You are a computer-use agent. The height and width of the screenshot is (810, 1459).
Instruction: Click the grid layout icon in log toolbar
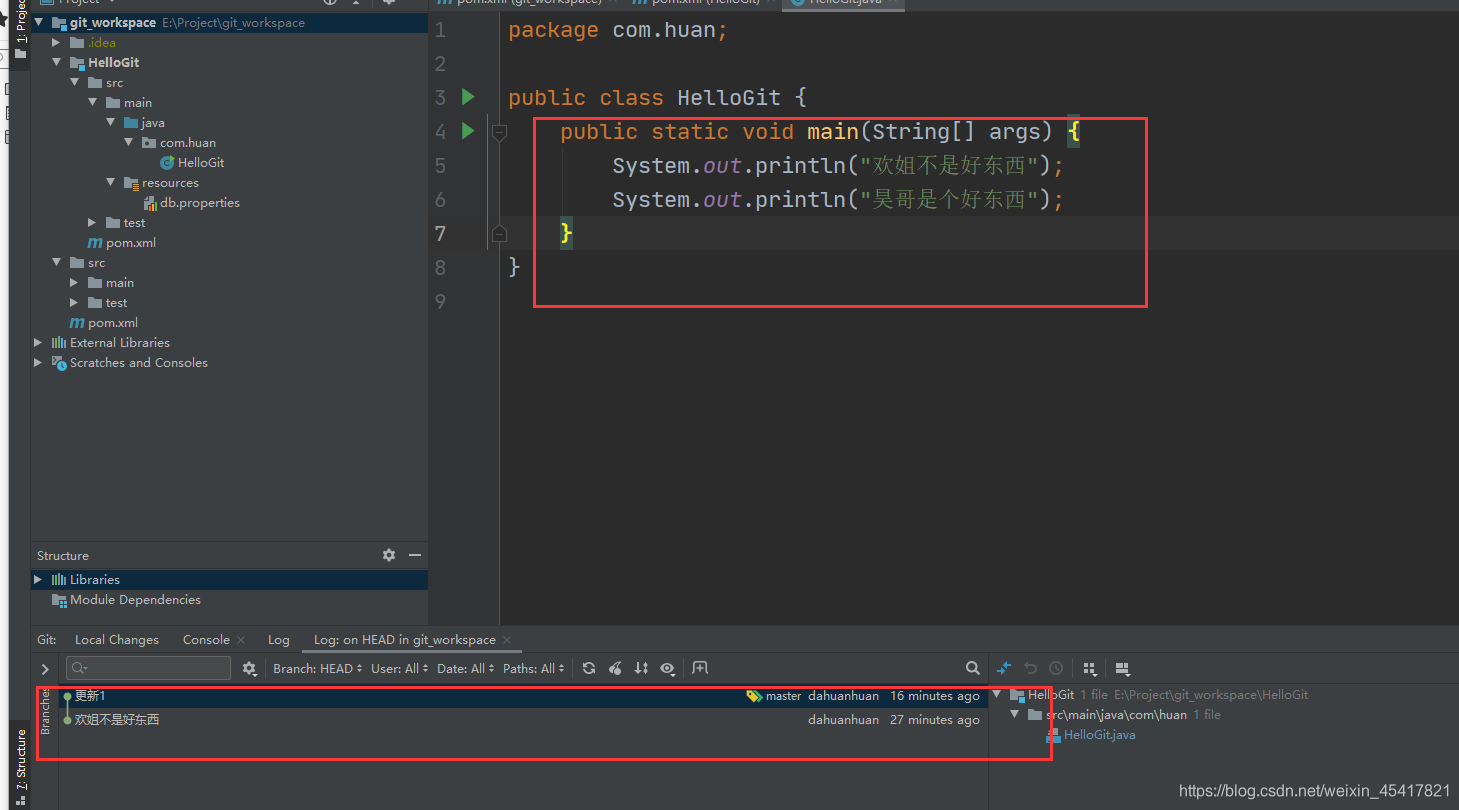pyautogui.click(x=1089, y=668)
